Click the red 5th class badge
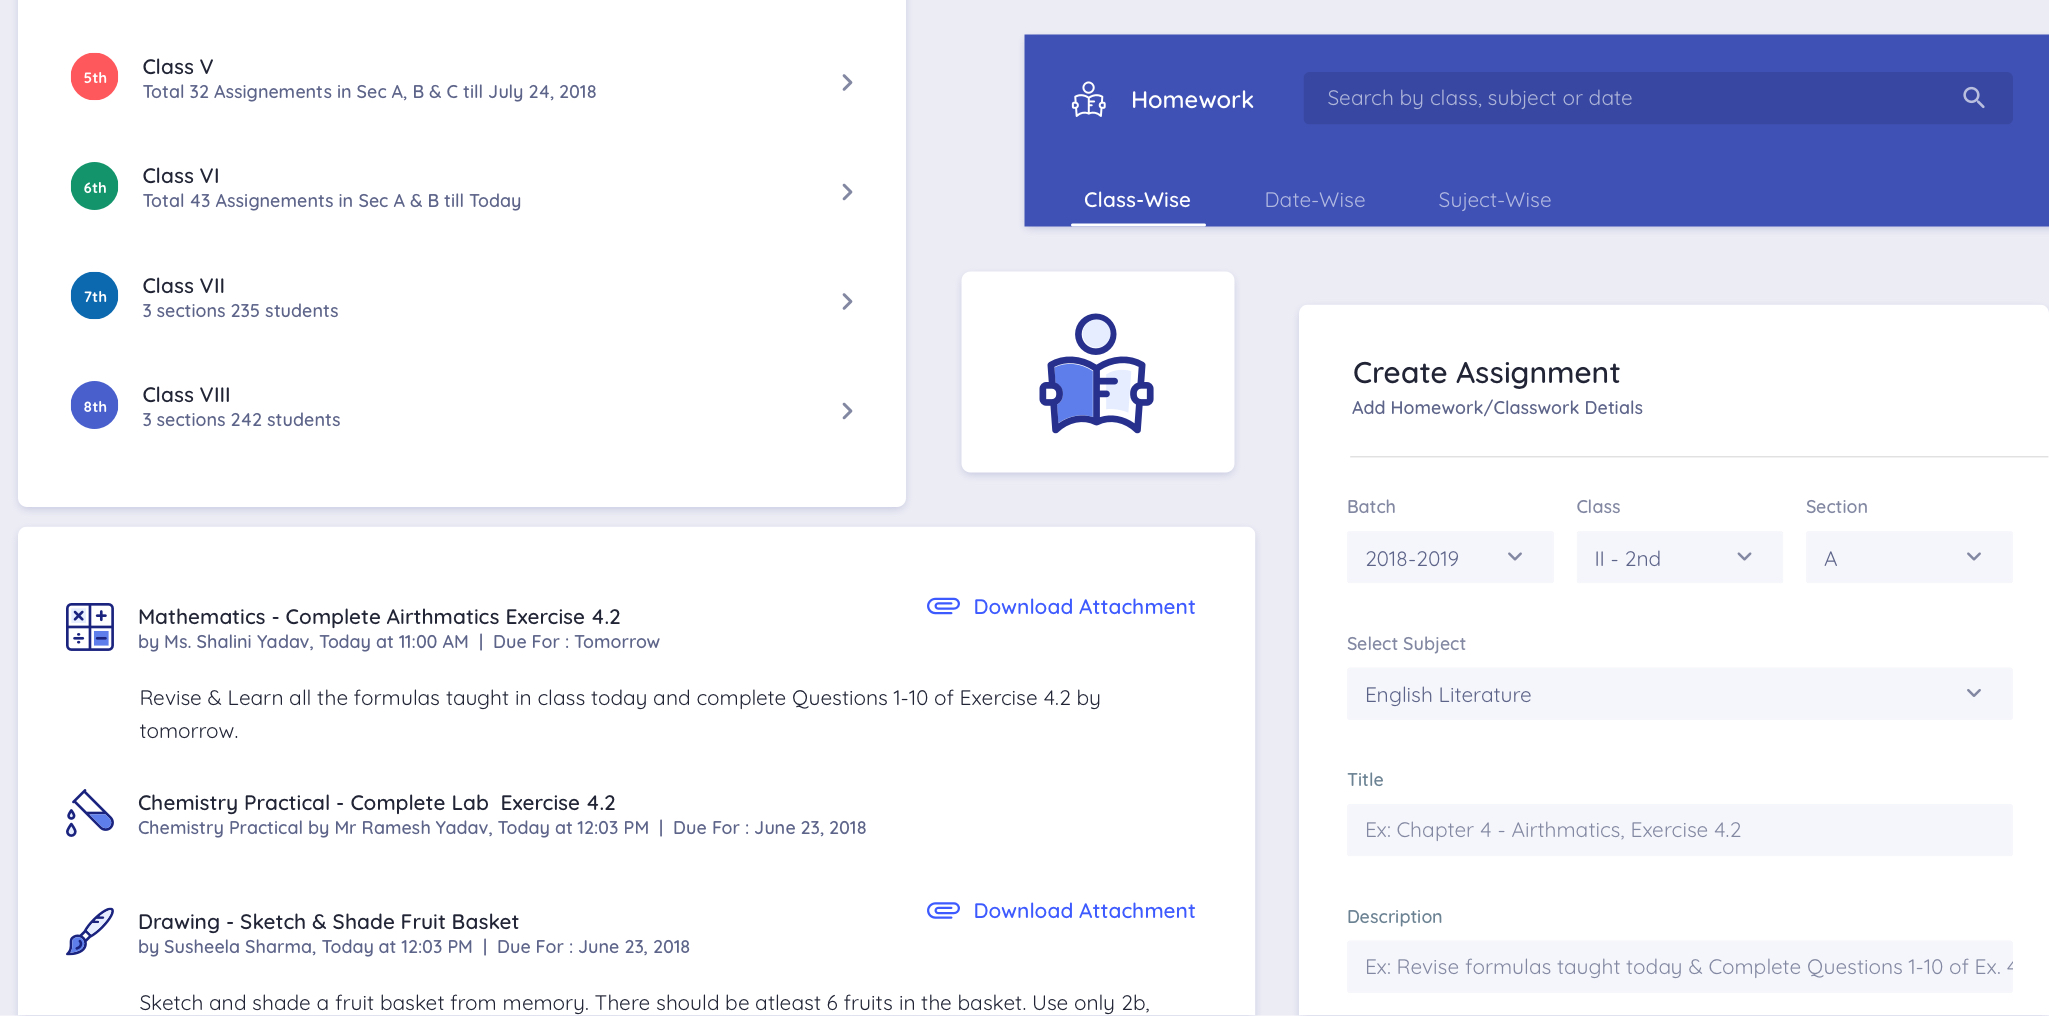 point(95,78)
